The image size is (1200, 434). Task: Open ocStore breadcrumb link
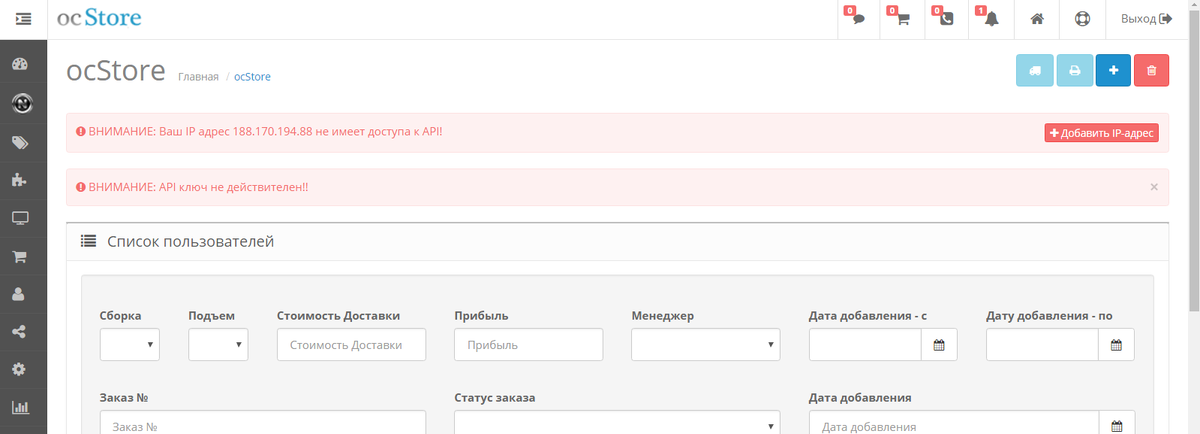(x=252, y=77)
